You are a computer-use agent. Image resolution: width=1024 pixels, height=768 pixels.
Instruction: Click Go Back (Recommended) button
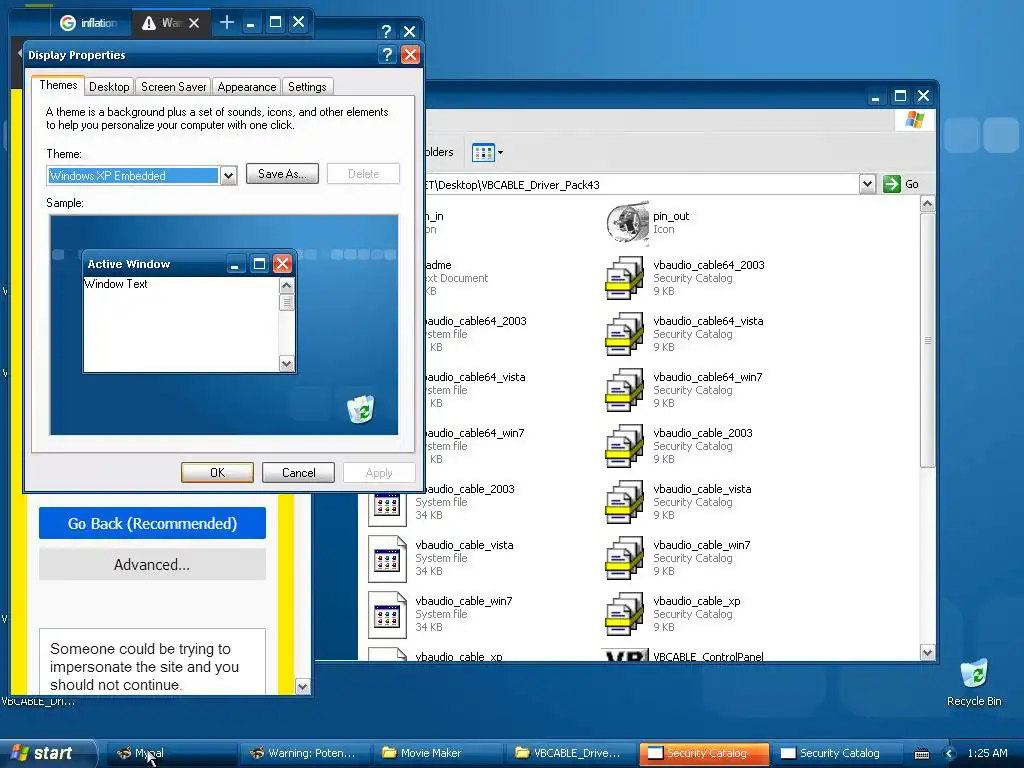(152, 523)
